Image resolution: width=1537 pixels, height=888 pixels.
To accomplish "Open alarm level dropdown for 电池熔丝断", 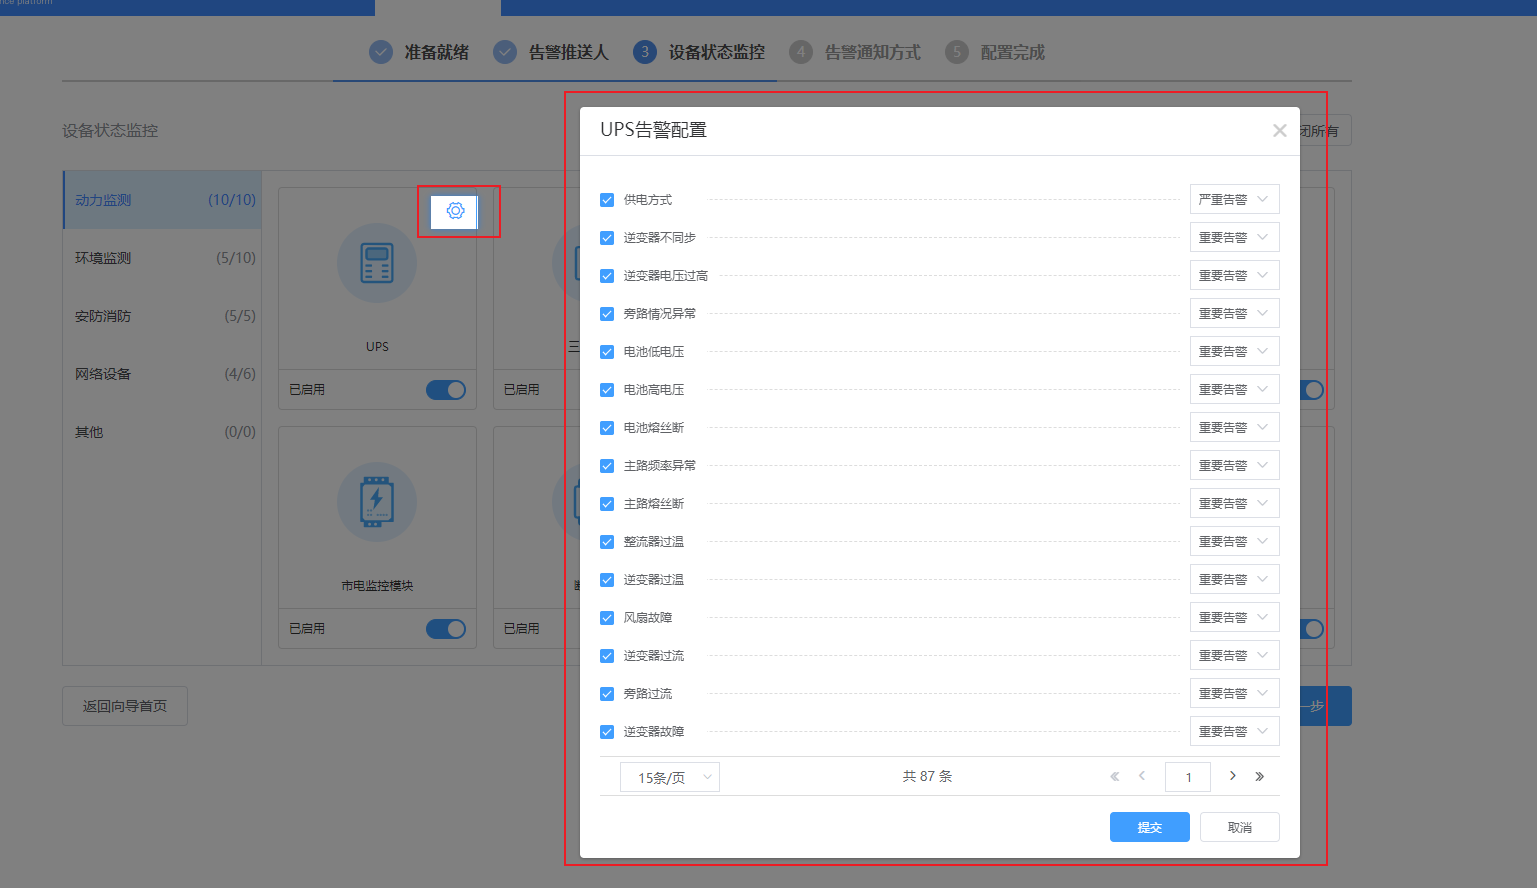I will click(x=1235, y=427).
